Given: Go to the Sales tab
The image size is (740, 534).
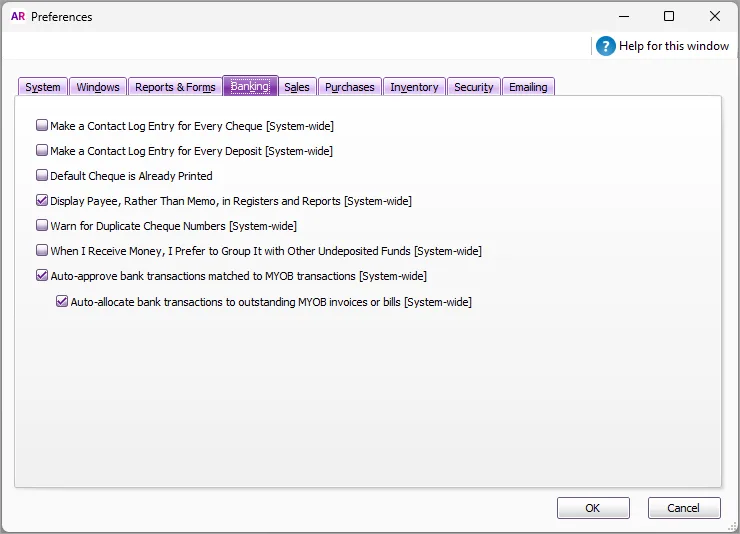Looking at the screenshot, I should tap(297, 87).
